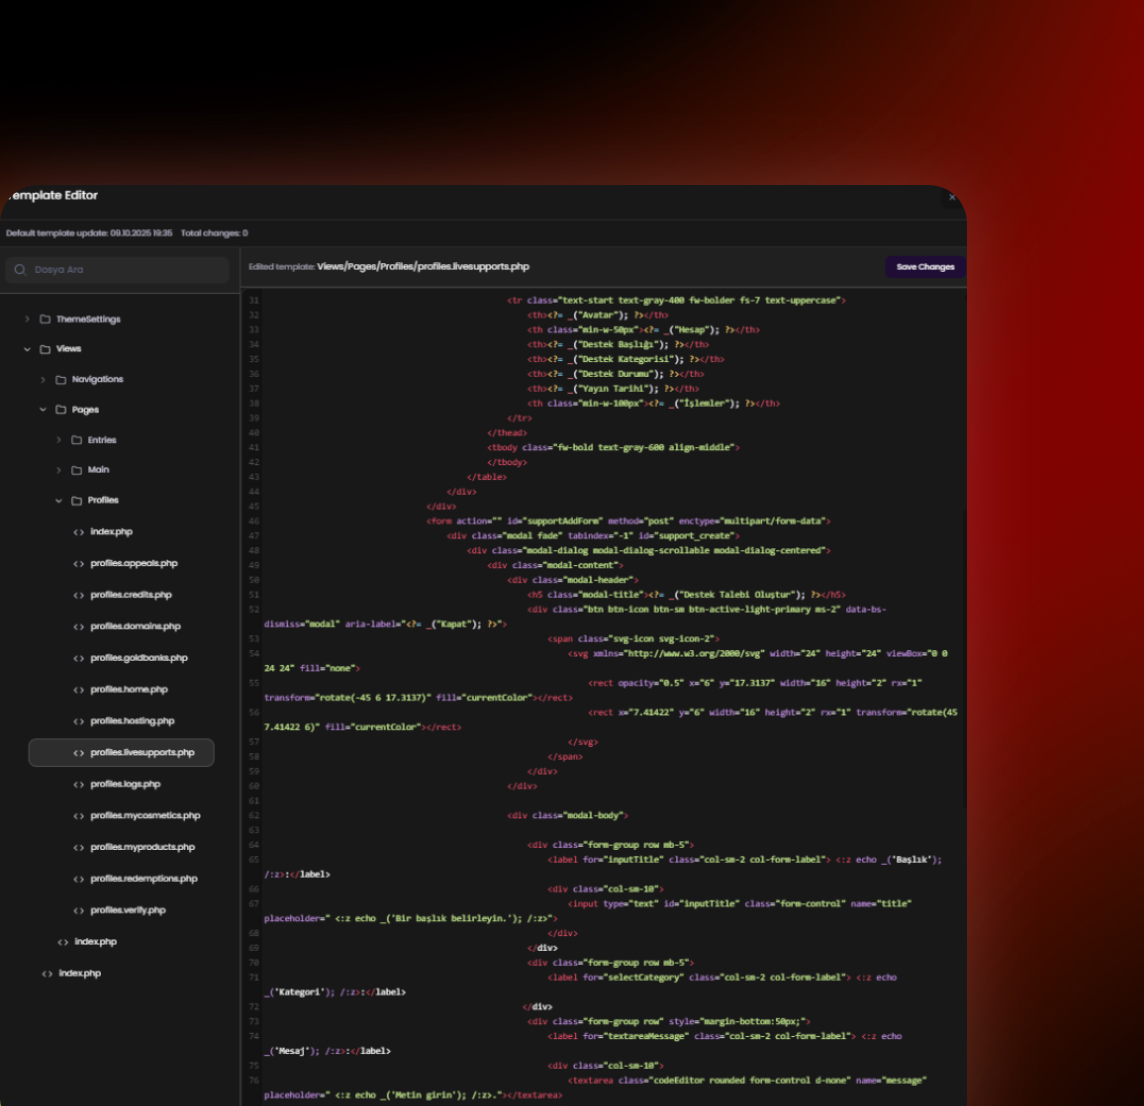Click the code icon beside the bottom index.php

click(x=46, y=972)
